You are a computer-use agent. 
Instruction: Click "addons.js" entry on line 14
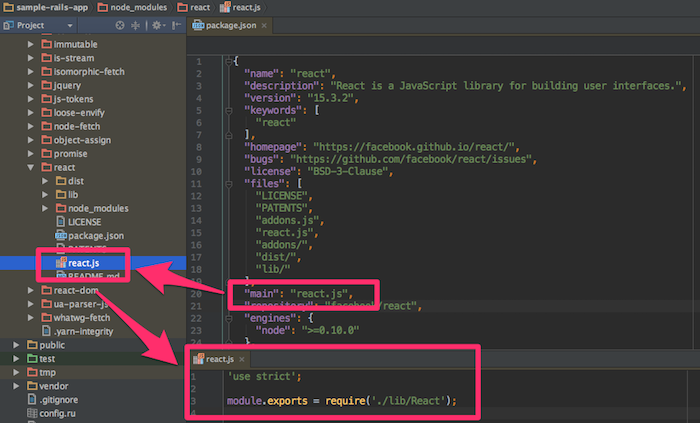[x=287, y=220]
